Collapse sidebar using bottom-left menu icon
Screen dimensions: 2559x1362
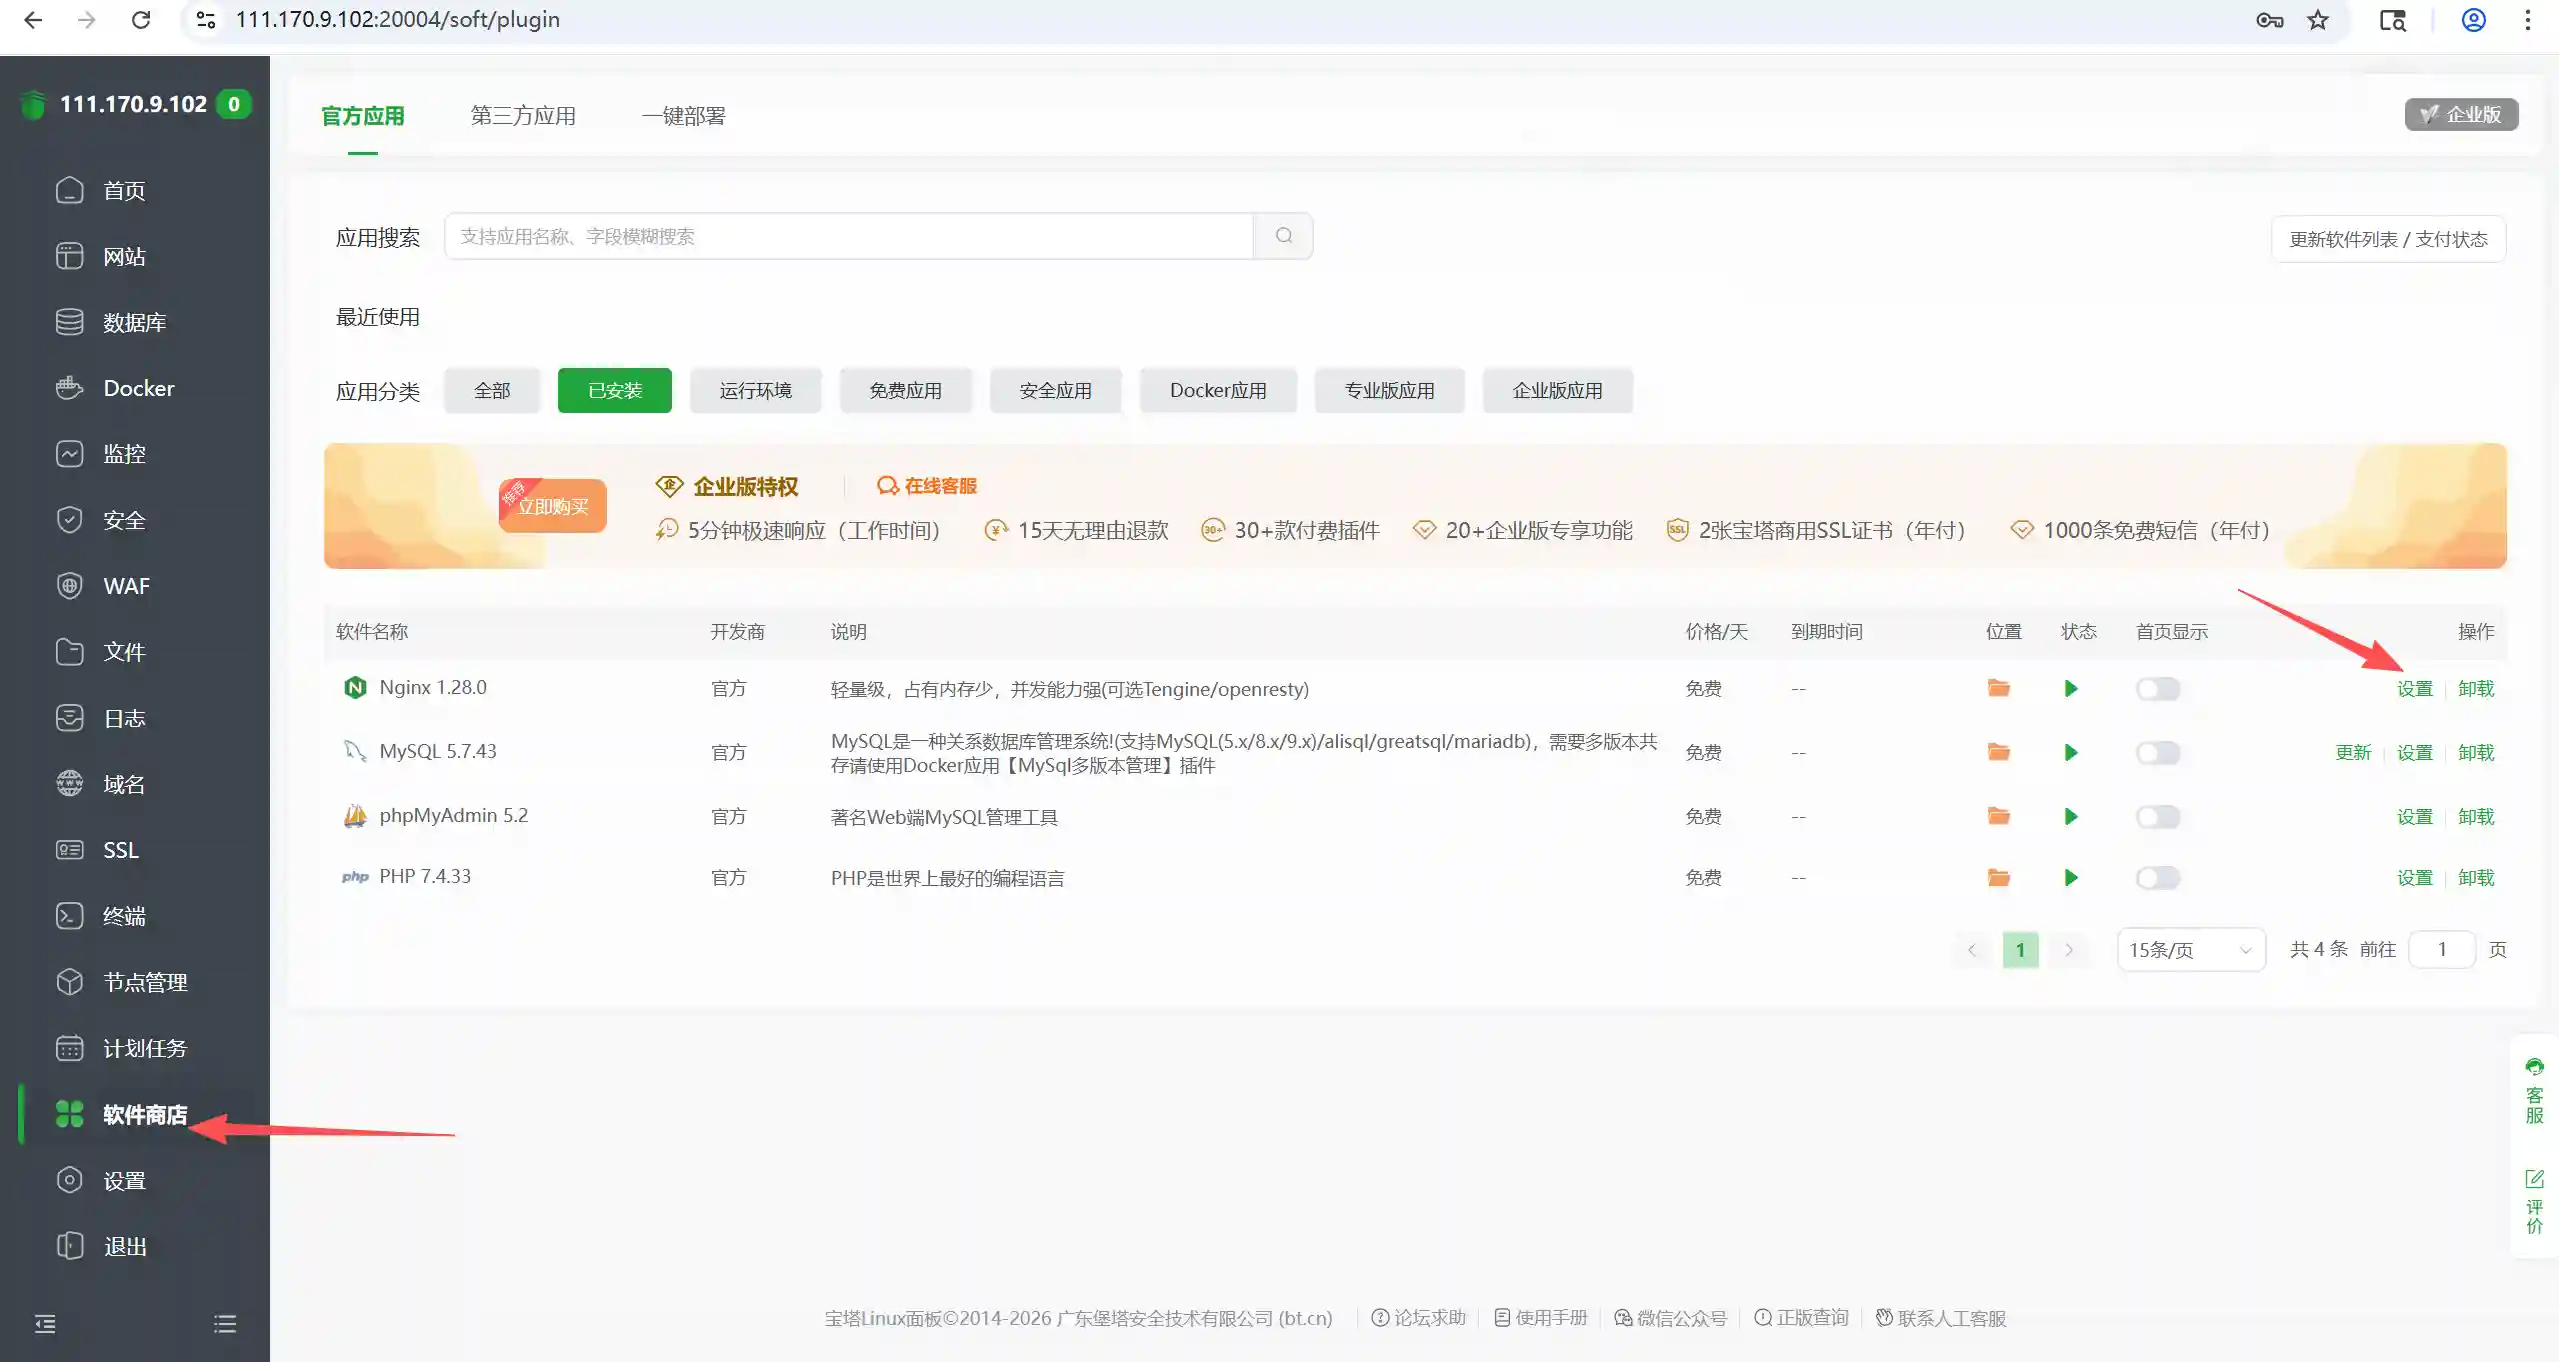[x=45, y=1324]
